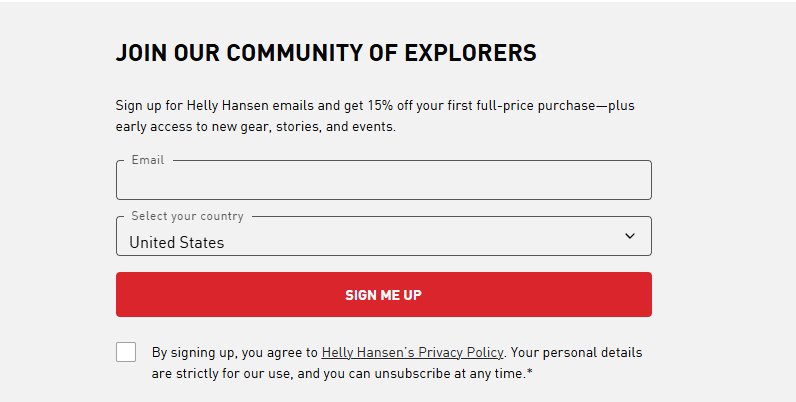Click the Email floating label
The image size is (796, 402).
point(148,160)
